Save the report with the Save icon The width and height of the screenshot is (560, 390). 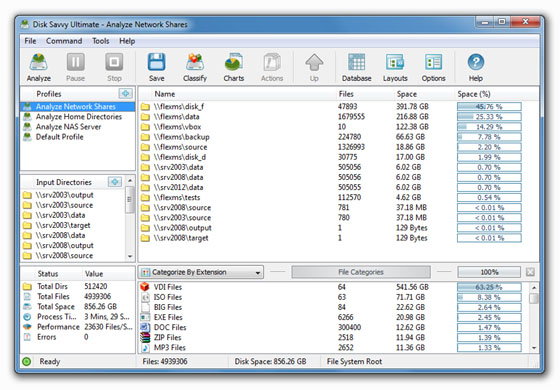coord(156,68)
